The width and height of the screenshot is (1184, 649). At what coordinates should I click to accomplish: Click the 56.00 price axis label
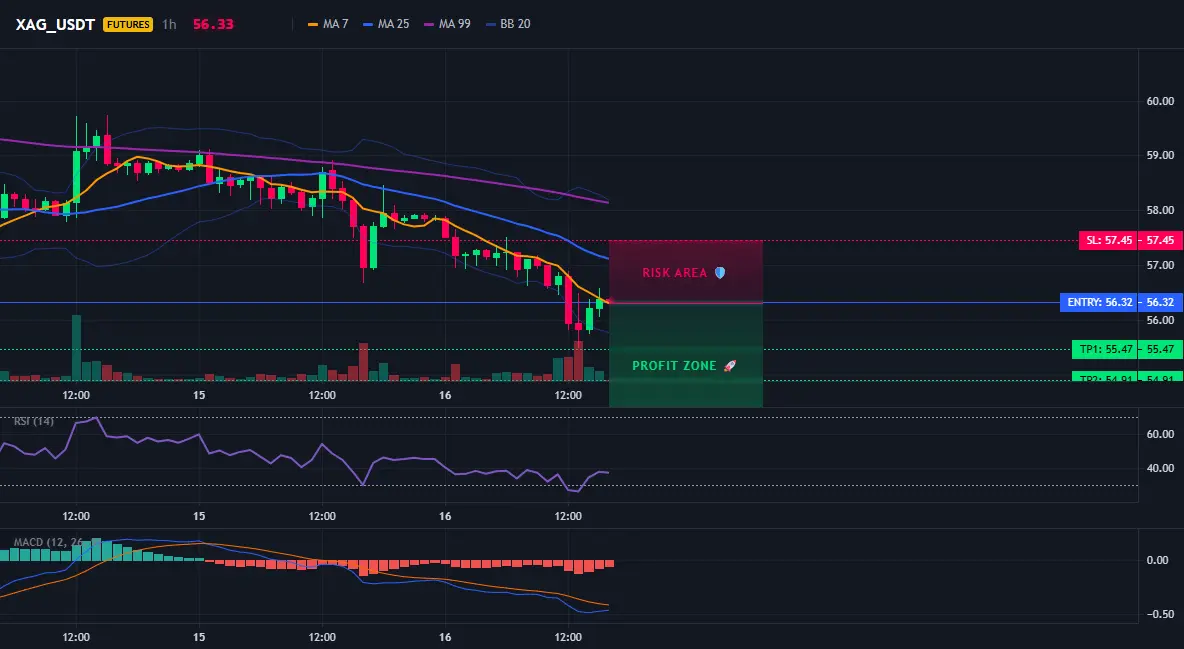(x=1160, y=320)
